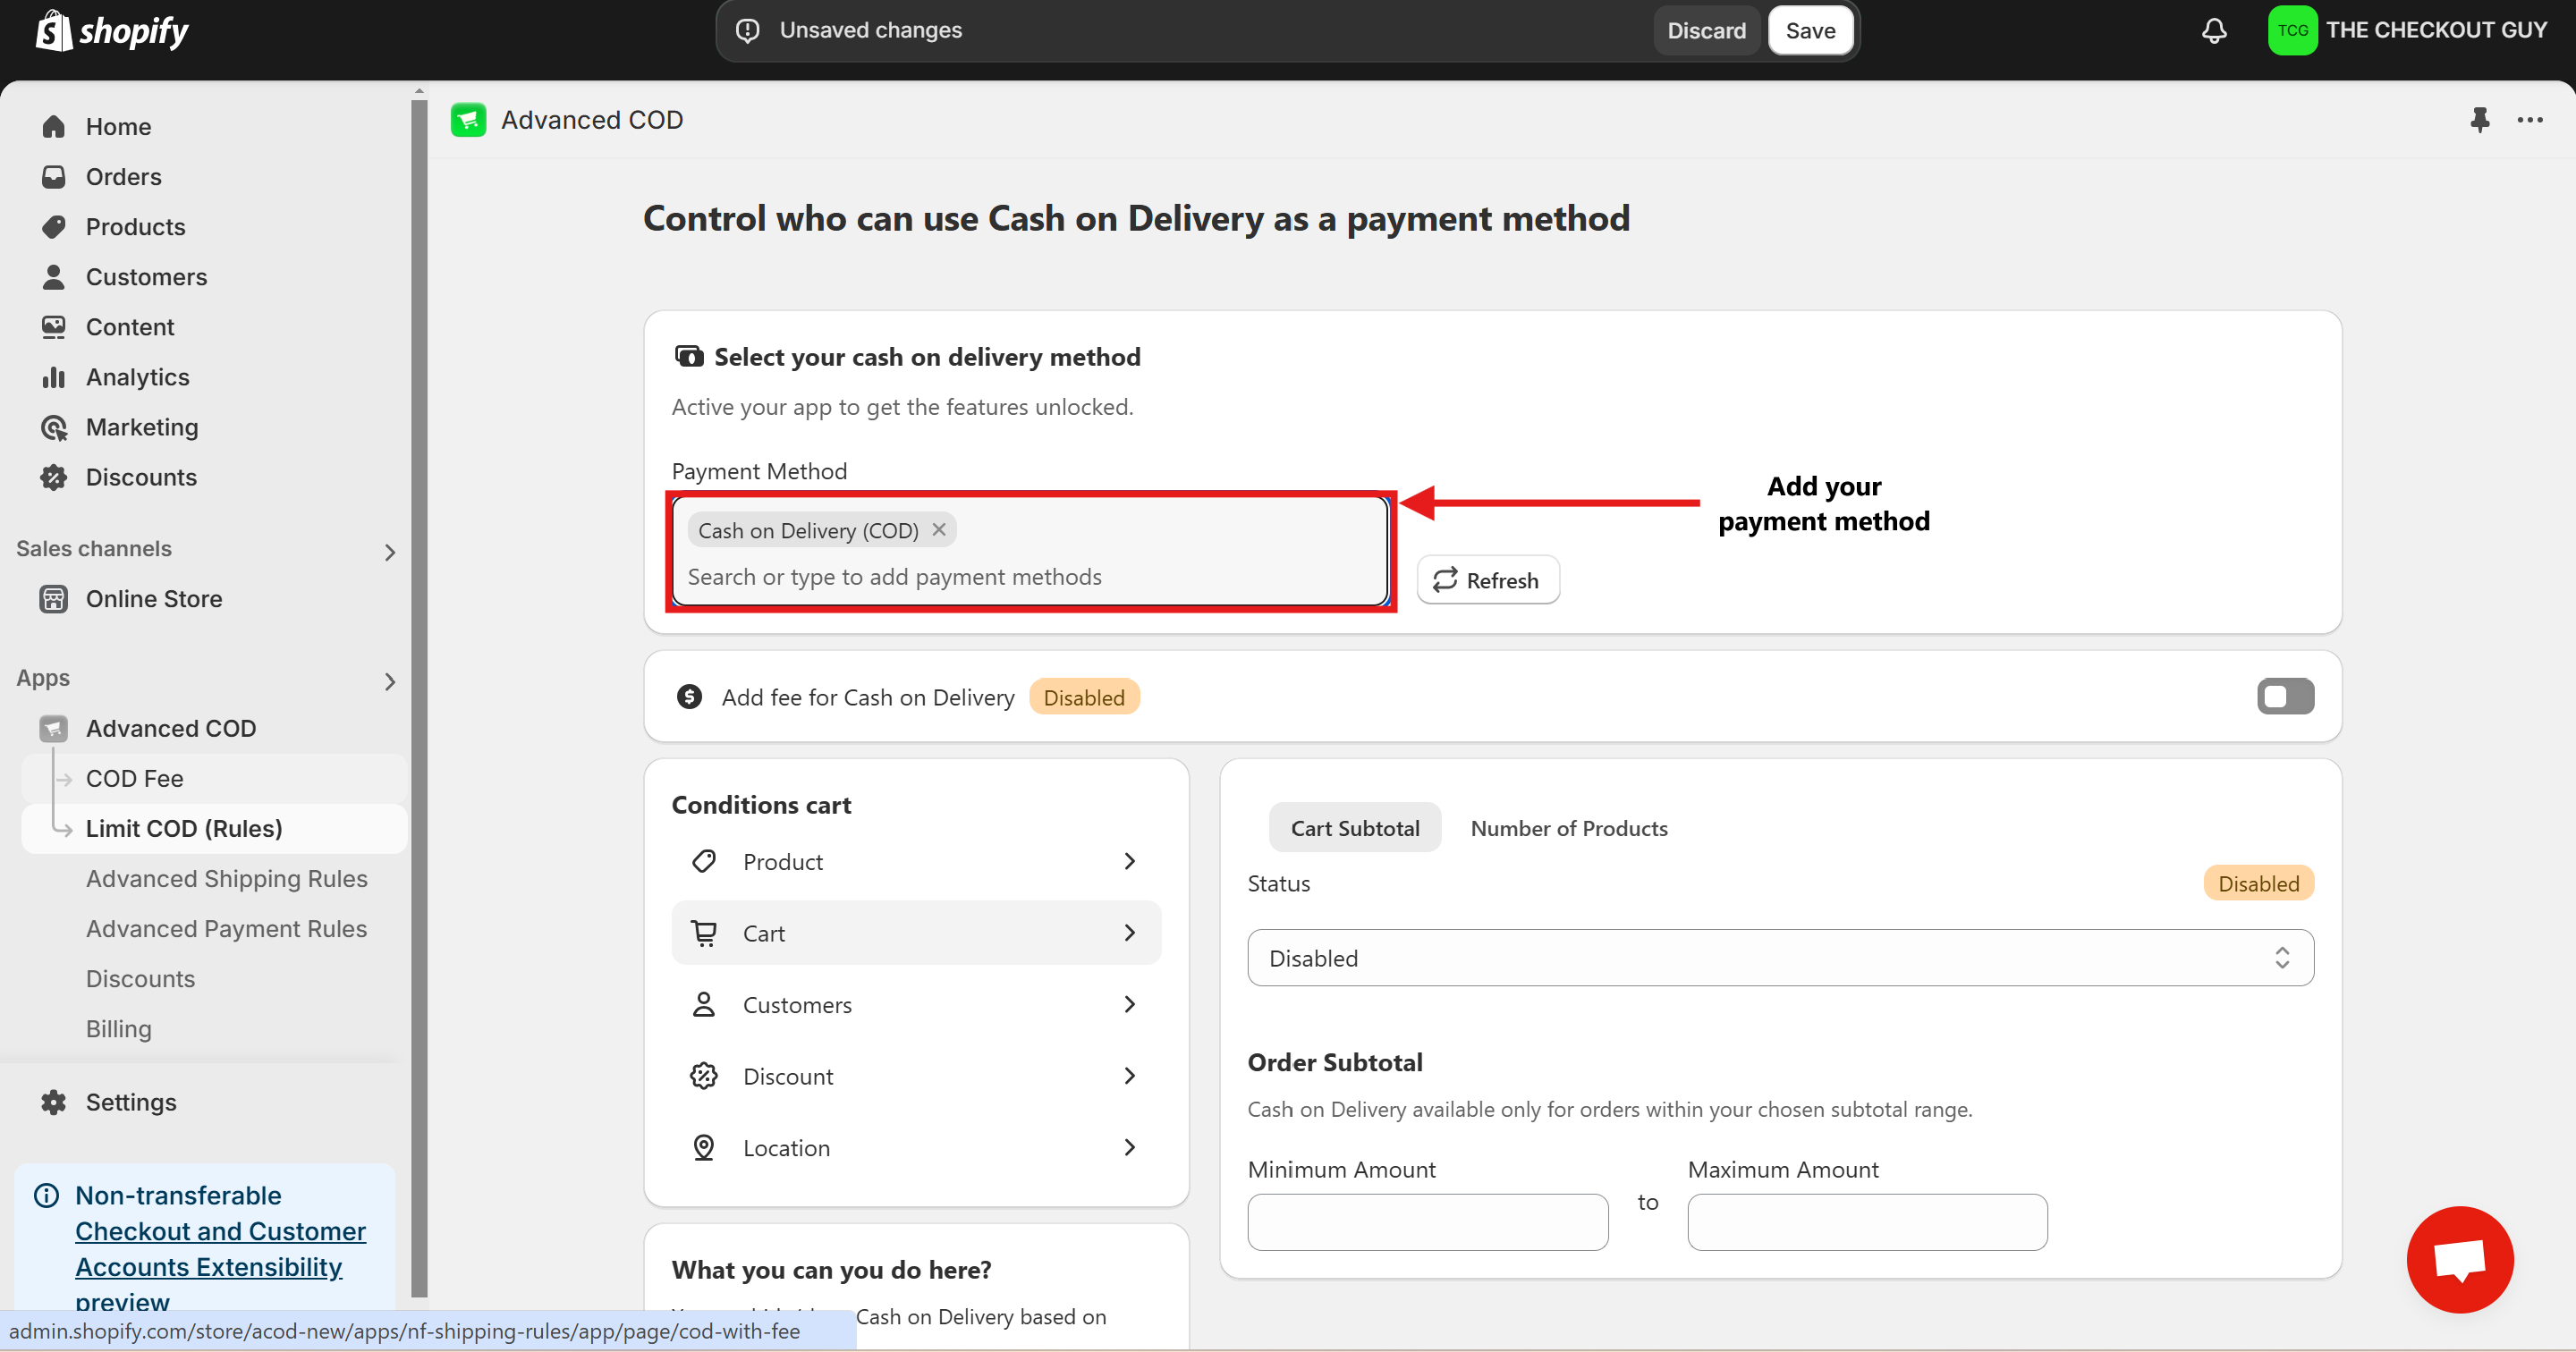
Task: Click the Discounts percent badge icon
Action: (x=54, y=478)
